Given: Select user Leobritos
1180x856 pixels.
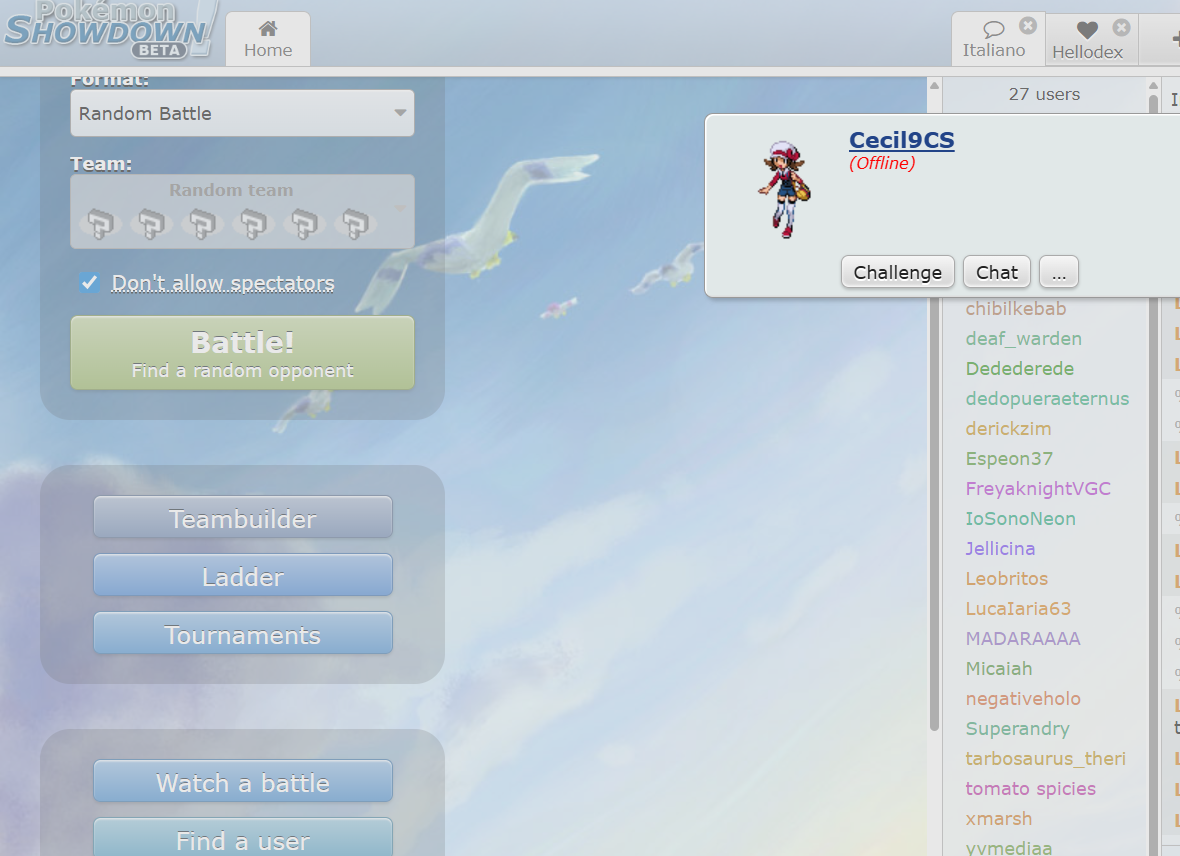Looking at the screenshot, I should tap(1007, 579).
